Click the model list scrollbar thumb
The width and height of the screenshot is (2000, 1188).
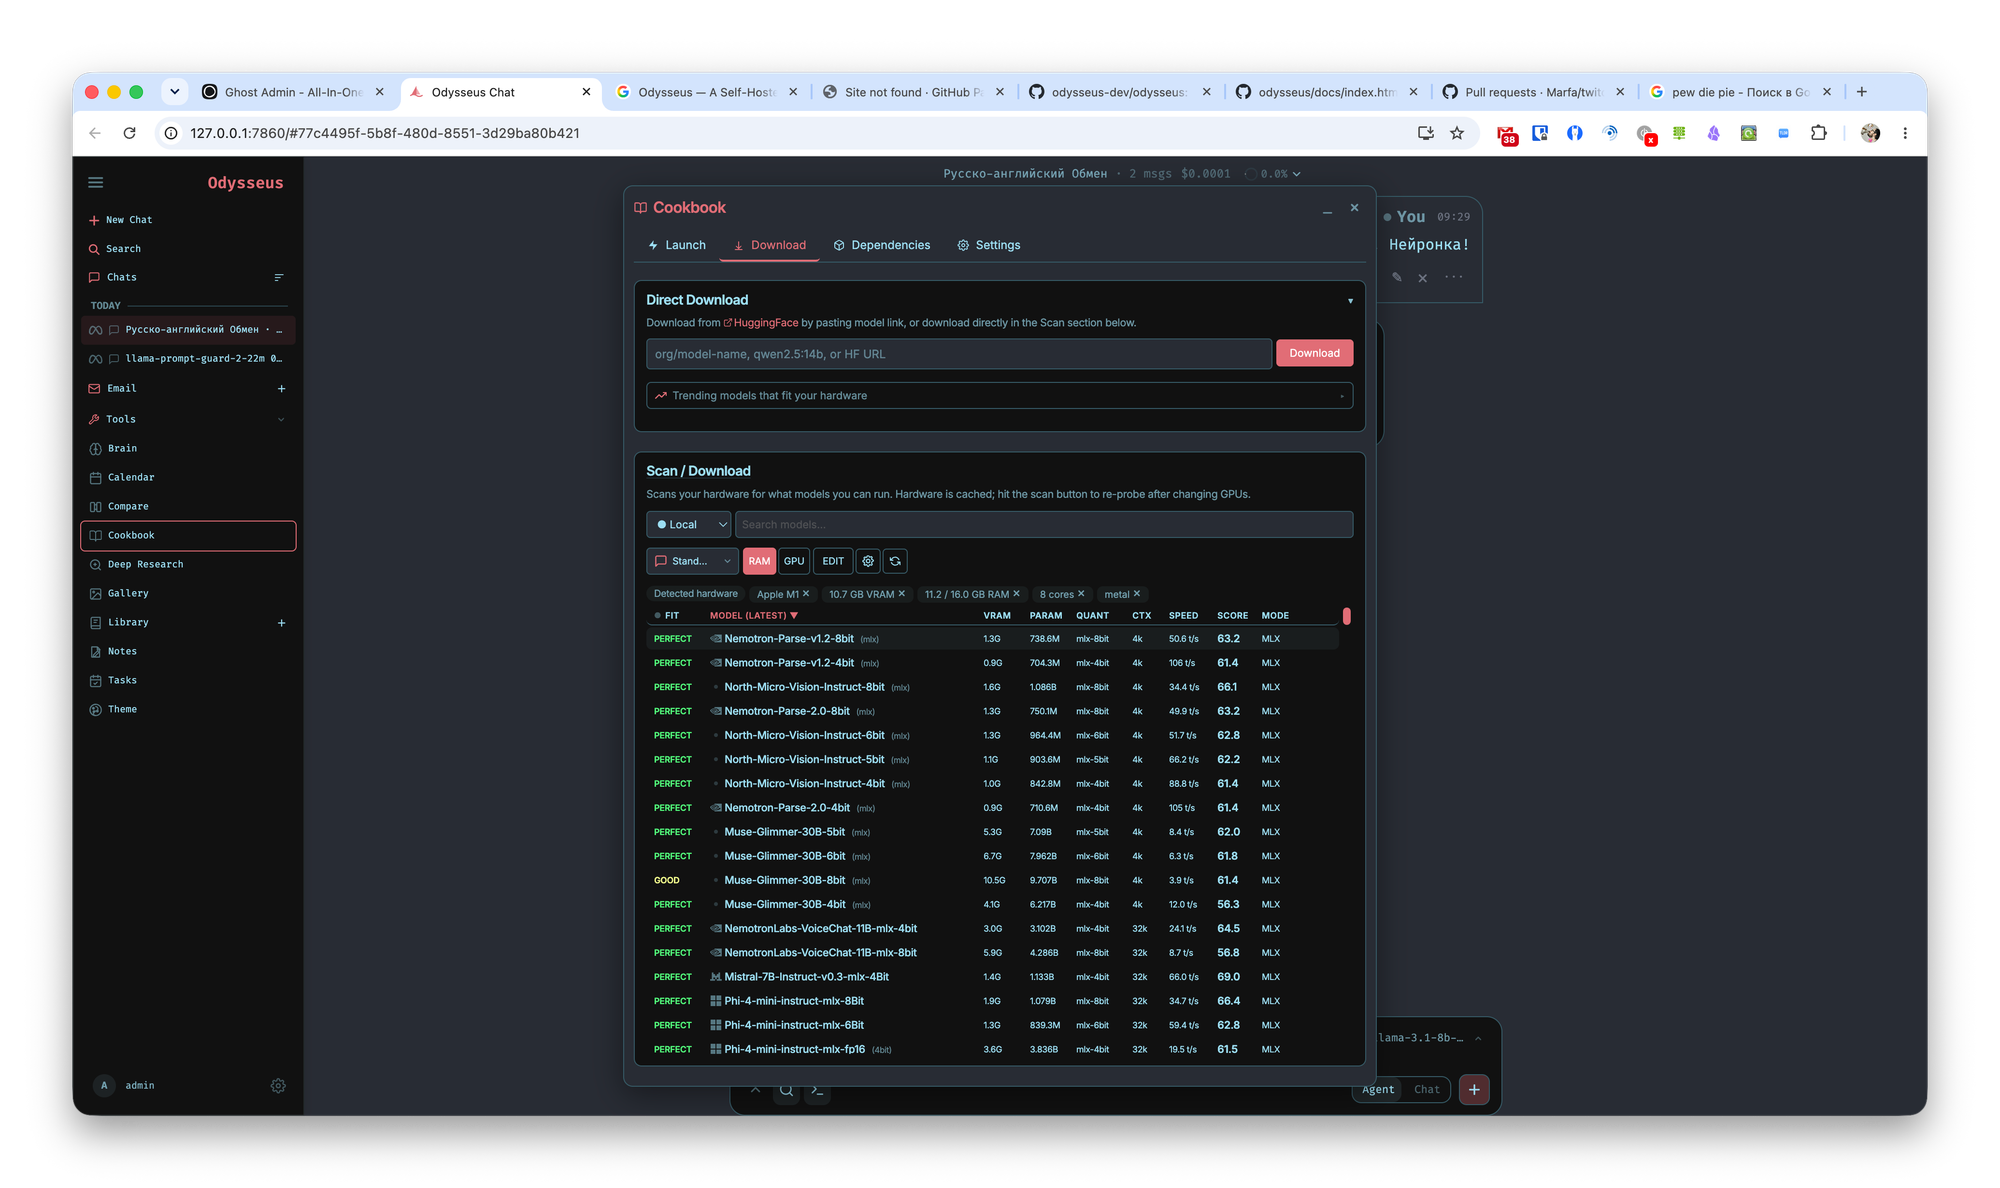point(1346,616)
